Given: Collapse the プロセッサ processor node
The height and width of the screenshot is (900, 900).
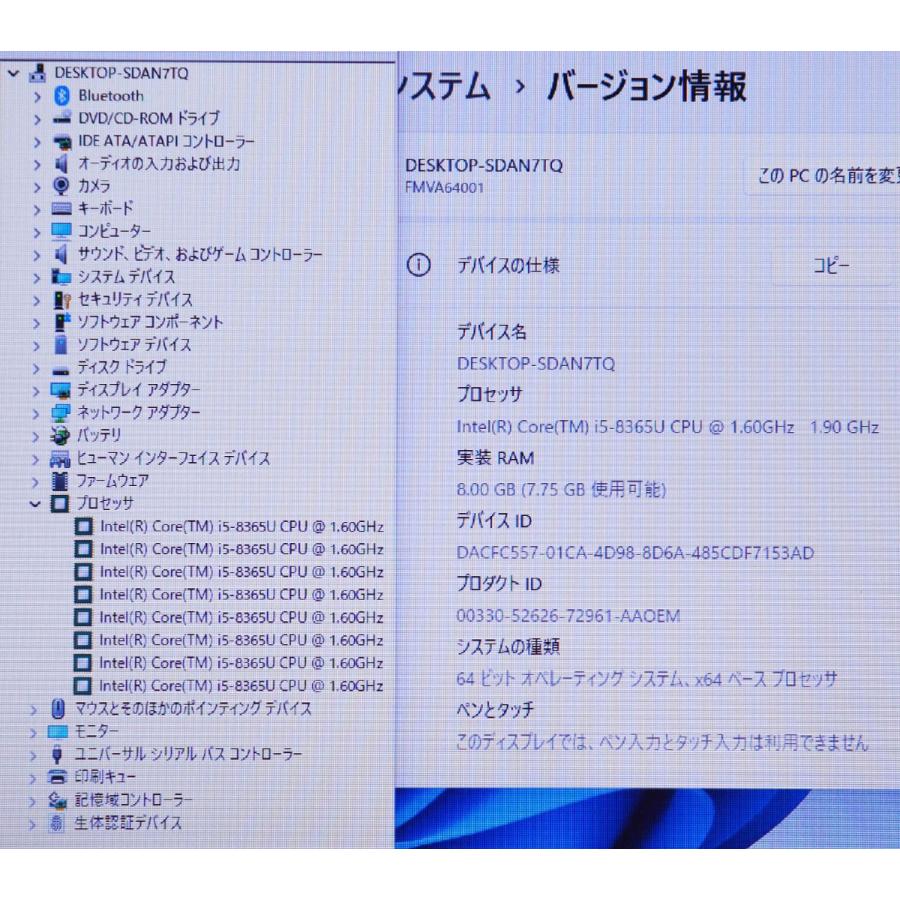Looking at the screenshot, I should coord(37,503).
